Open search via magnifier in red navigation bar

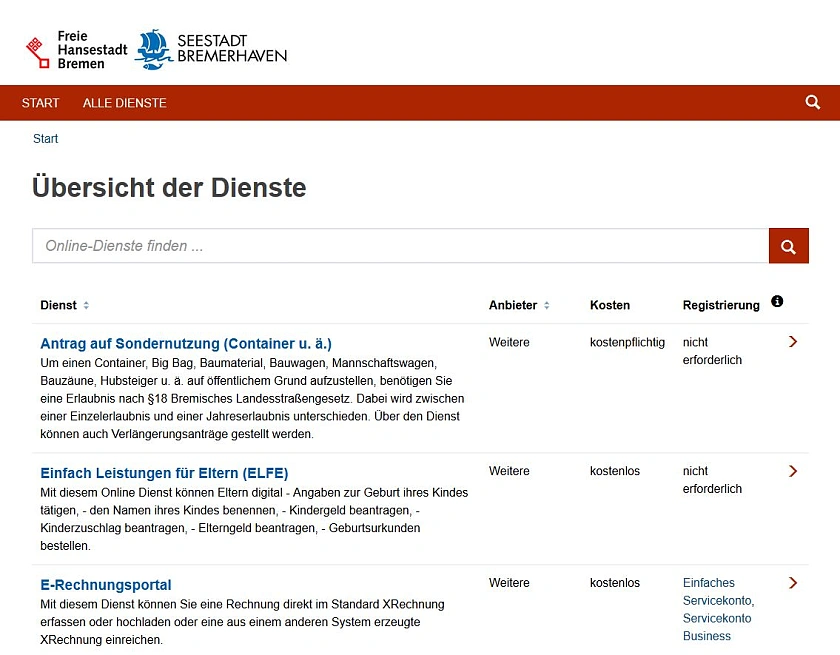pos(812,102)
